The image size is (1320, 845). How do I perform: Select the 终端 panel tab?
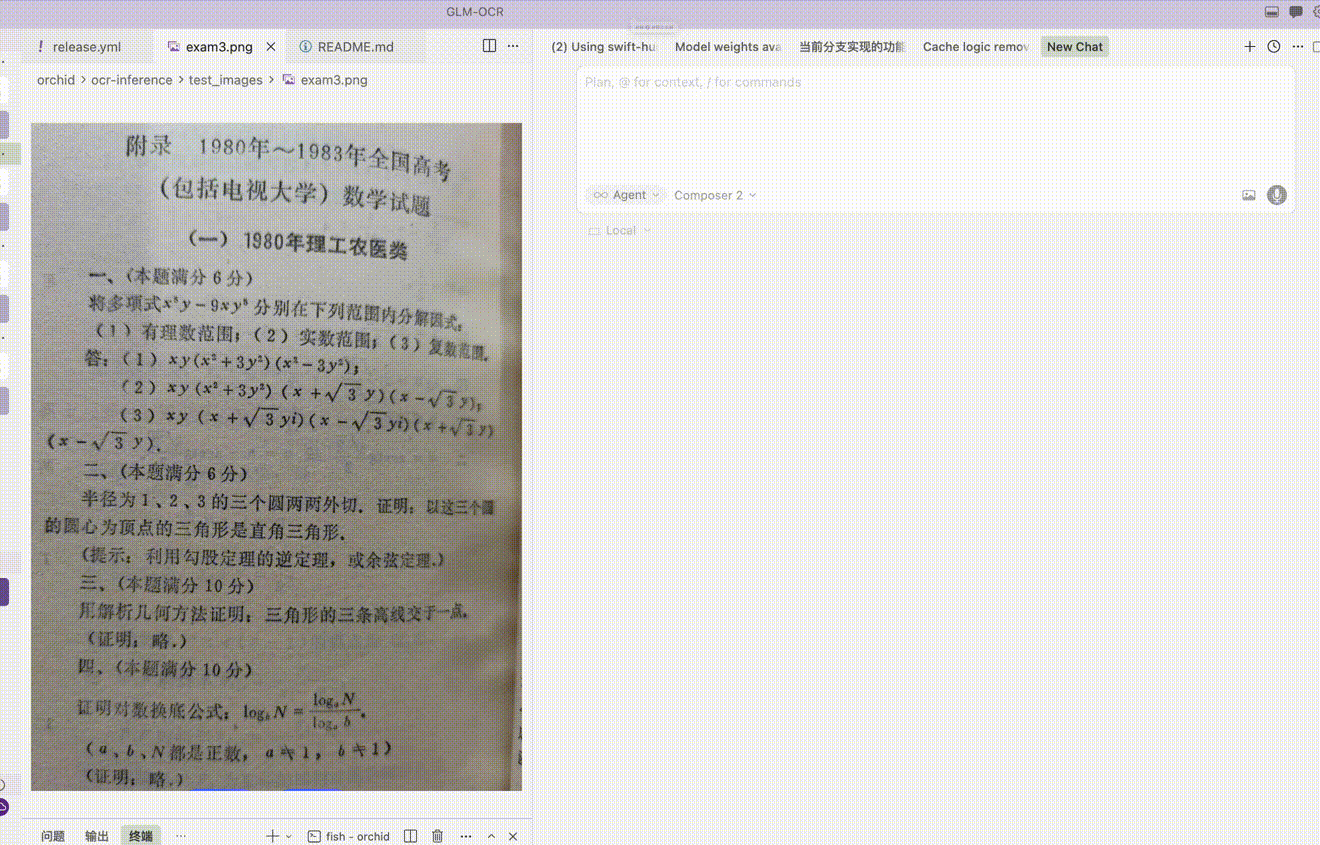click(141, 836)
